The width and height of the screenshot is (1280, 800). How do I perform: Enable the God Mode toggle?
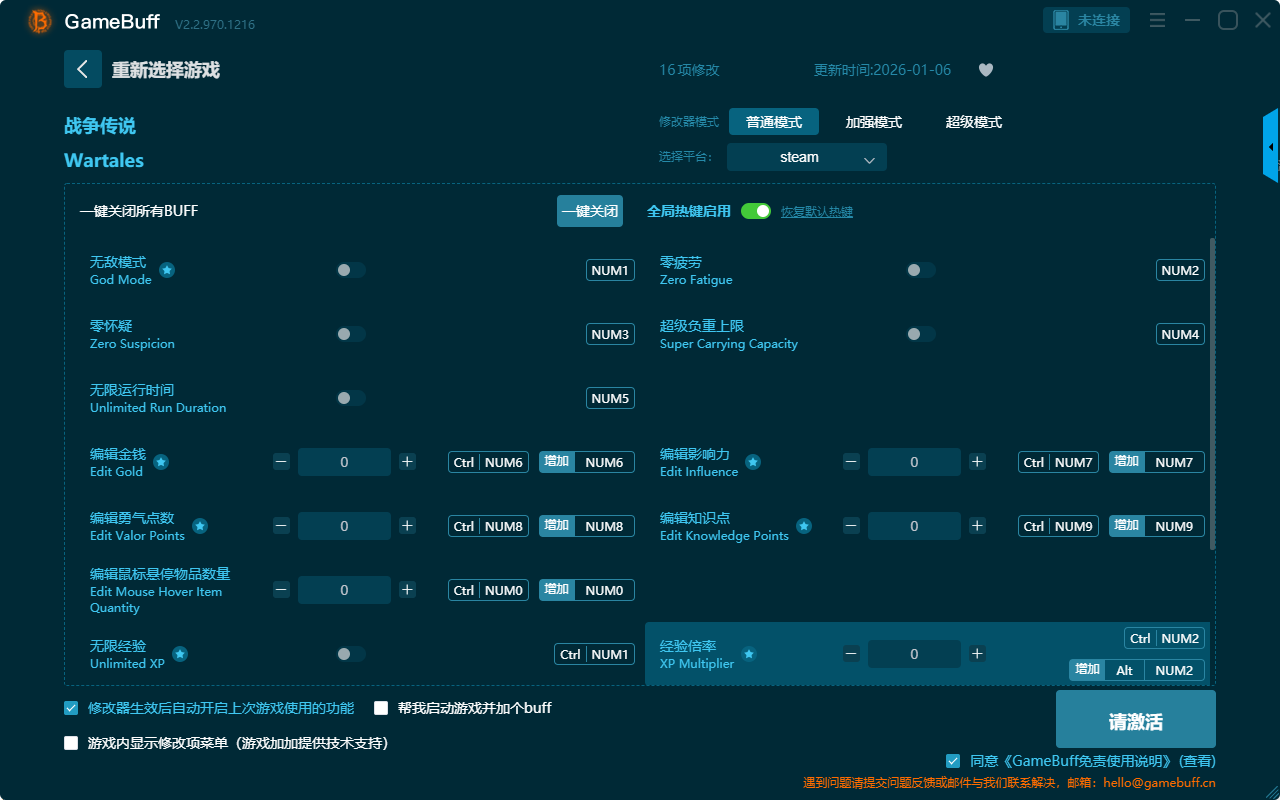point(351,270)
